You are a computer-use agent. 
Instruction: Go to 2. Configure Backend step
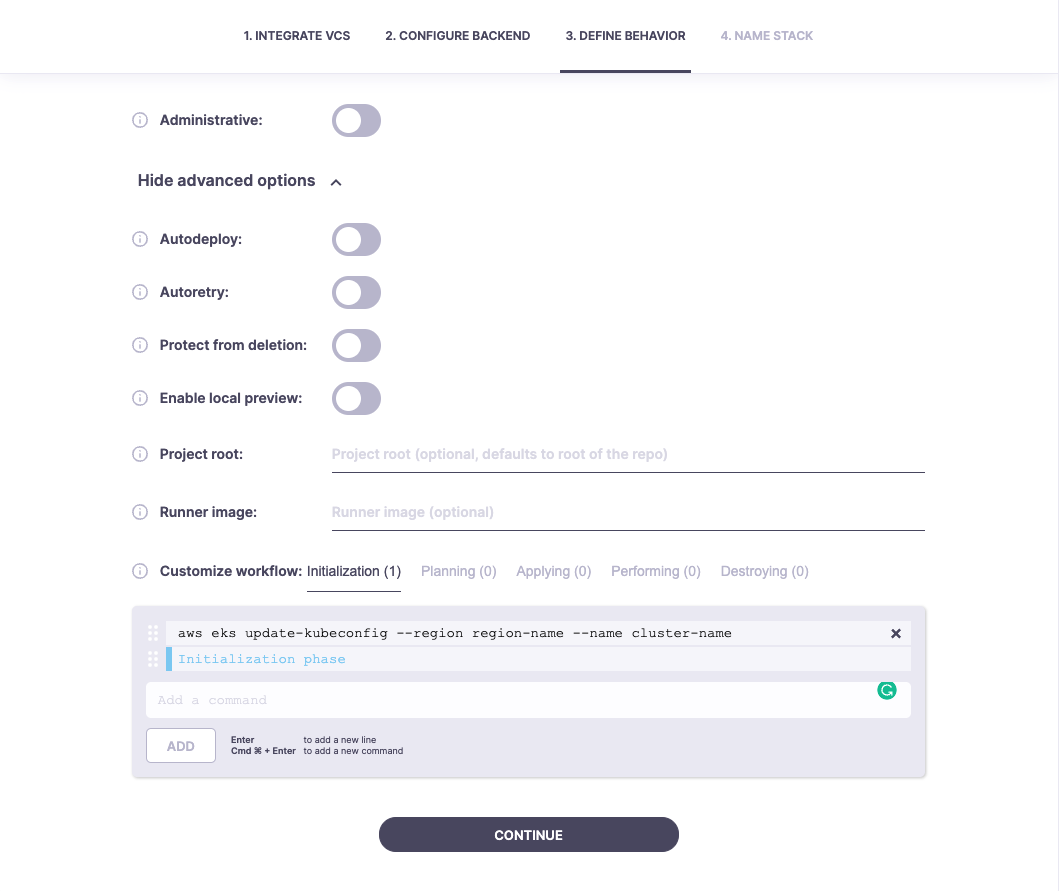[x=457, y=36]
